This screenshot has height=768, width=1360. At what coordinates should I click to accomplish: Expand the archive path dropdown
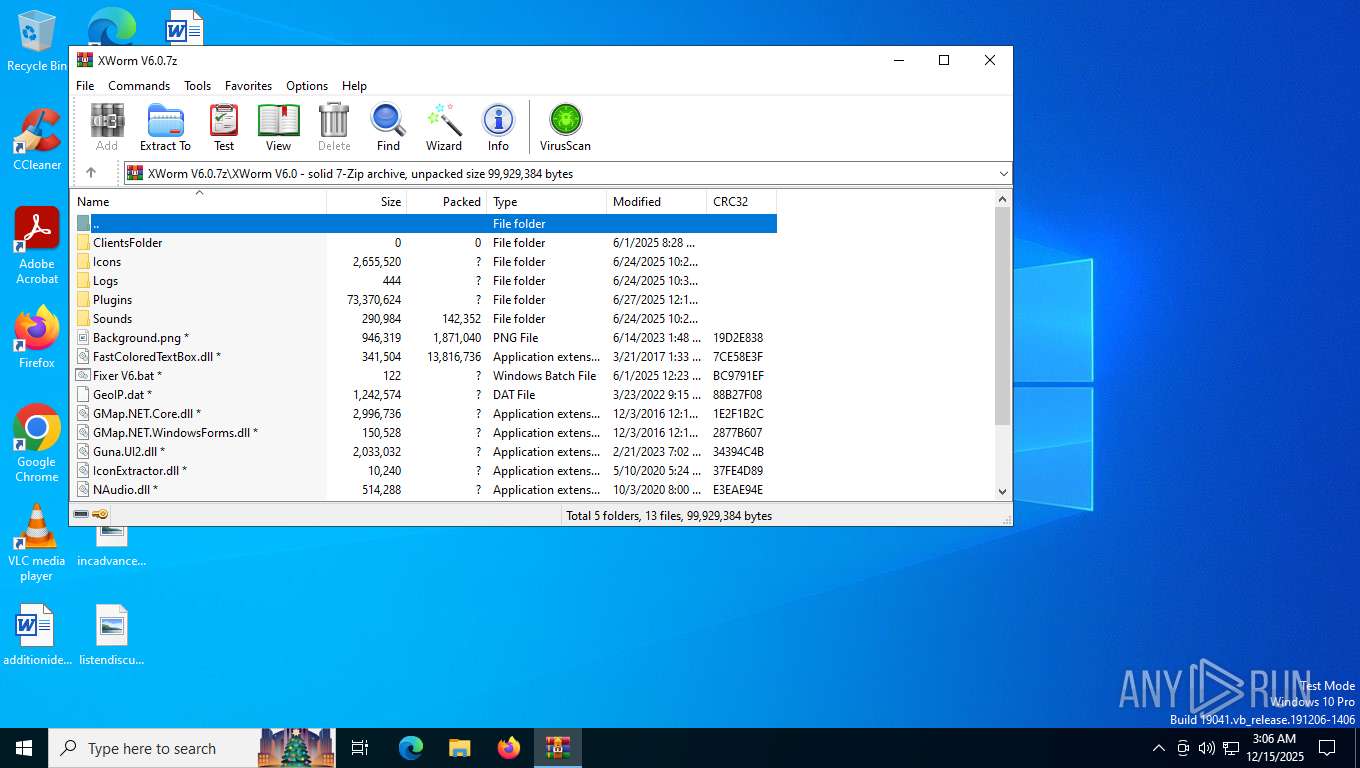click(1003, 173)
